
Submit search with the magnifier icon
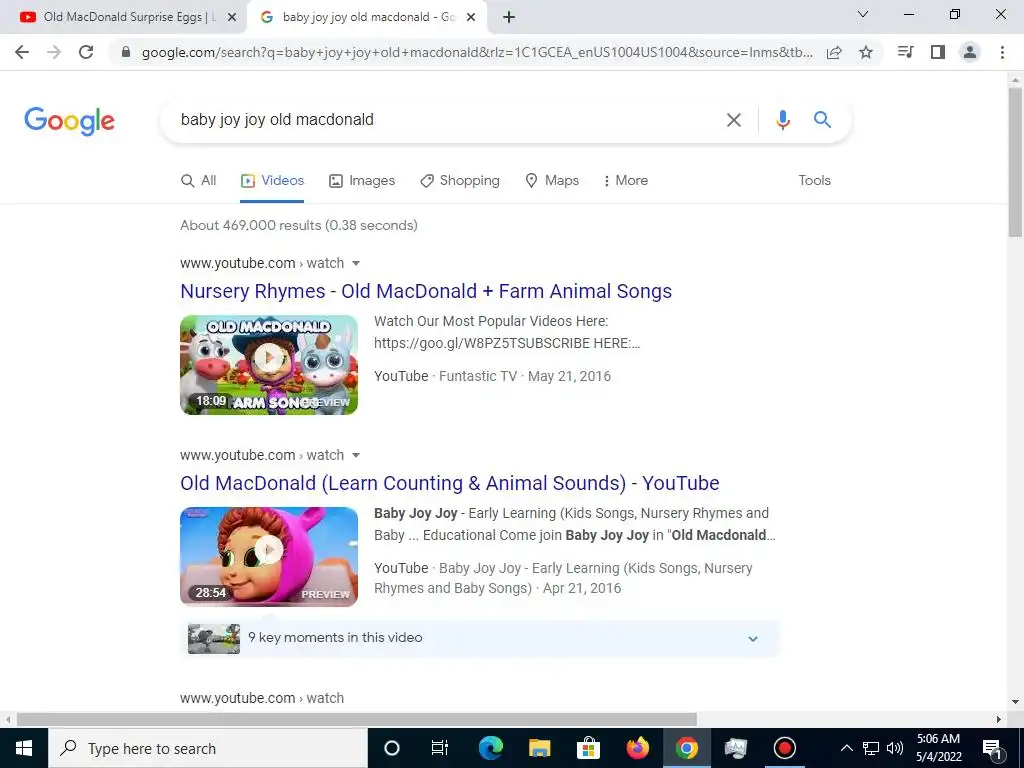point(822,120)
